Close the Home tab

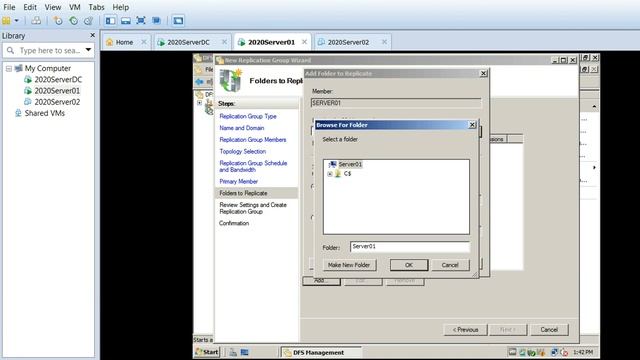point(144,42)
